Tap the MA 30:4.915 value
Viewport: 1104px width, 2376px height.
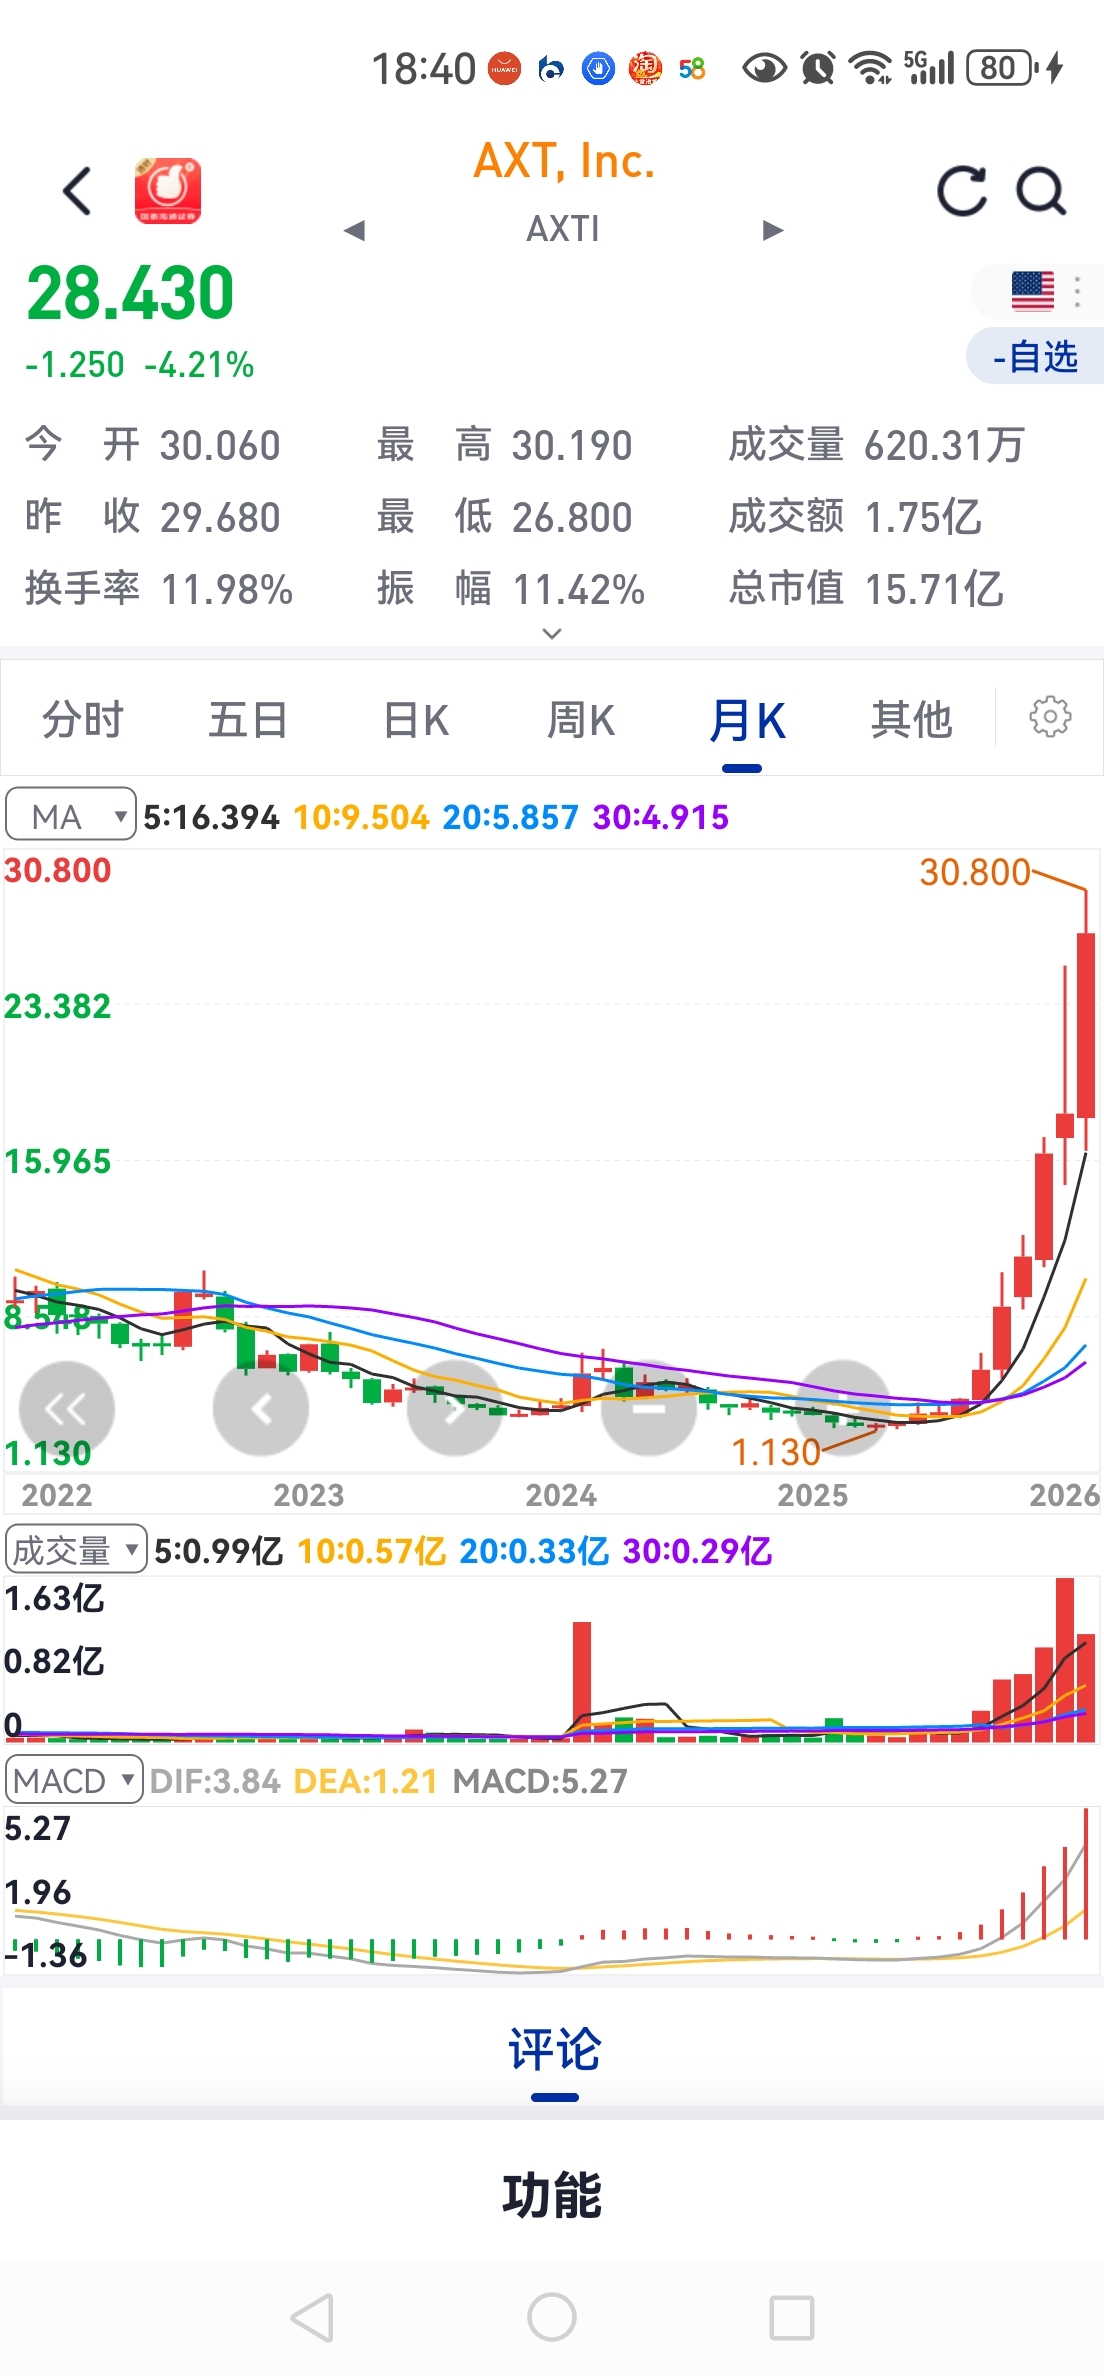pos(660,817)
